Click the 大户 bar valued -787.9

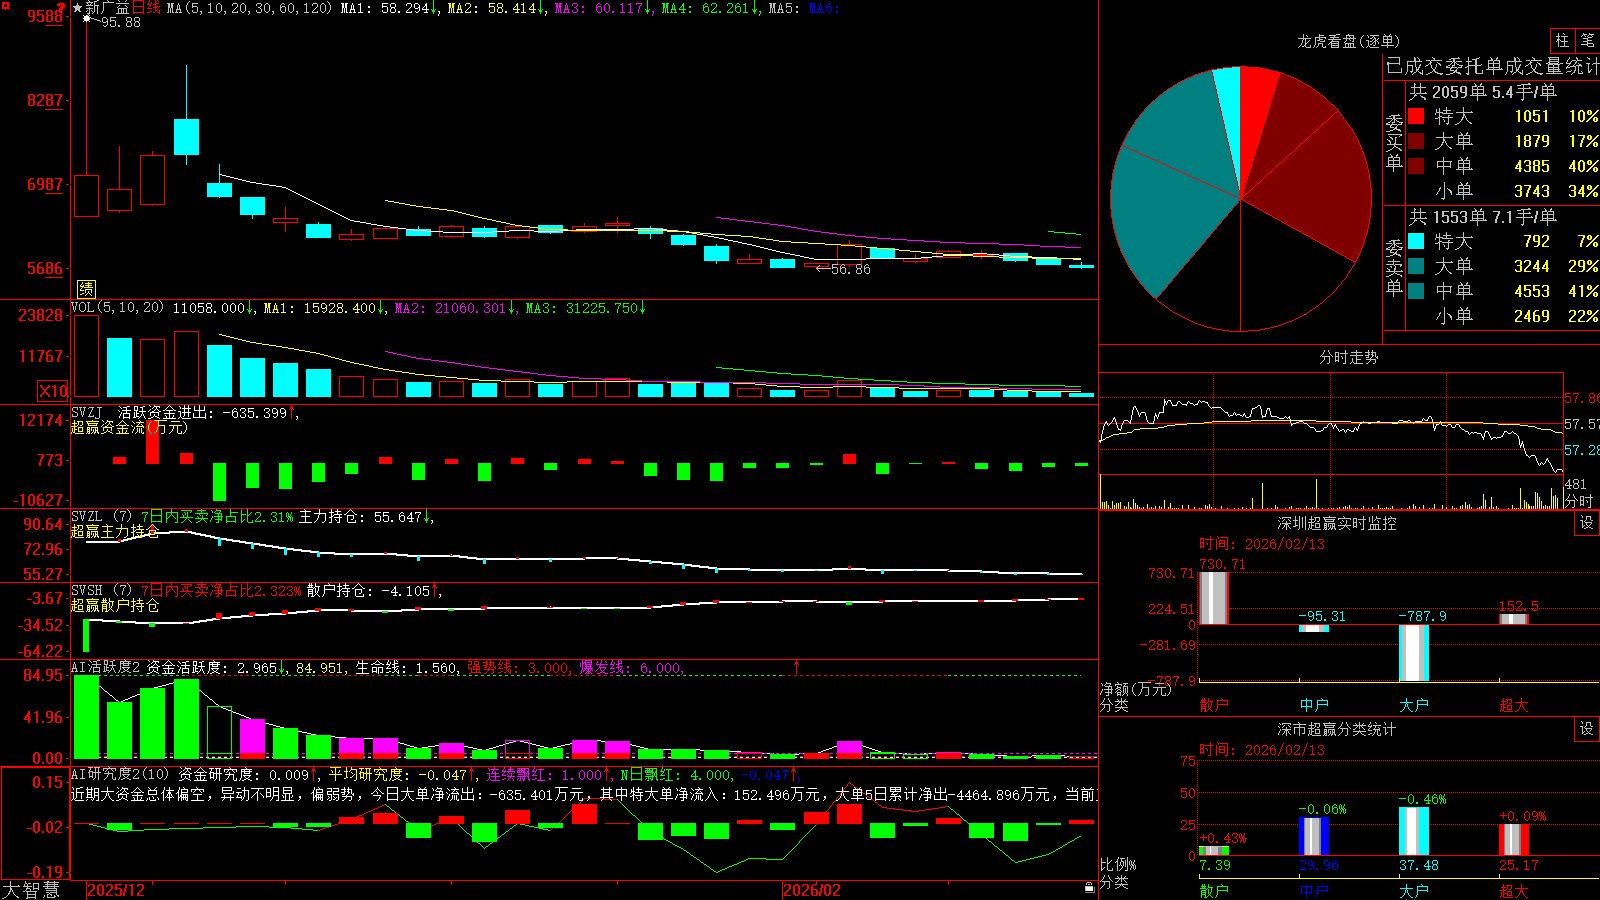tap(1413, 652)
